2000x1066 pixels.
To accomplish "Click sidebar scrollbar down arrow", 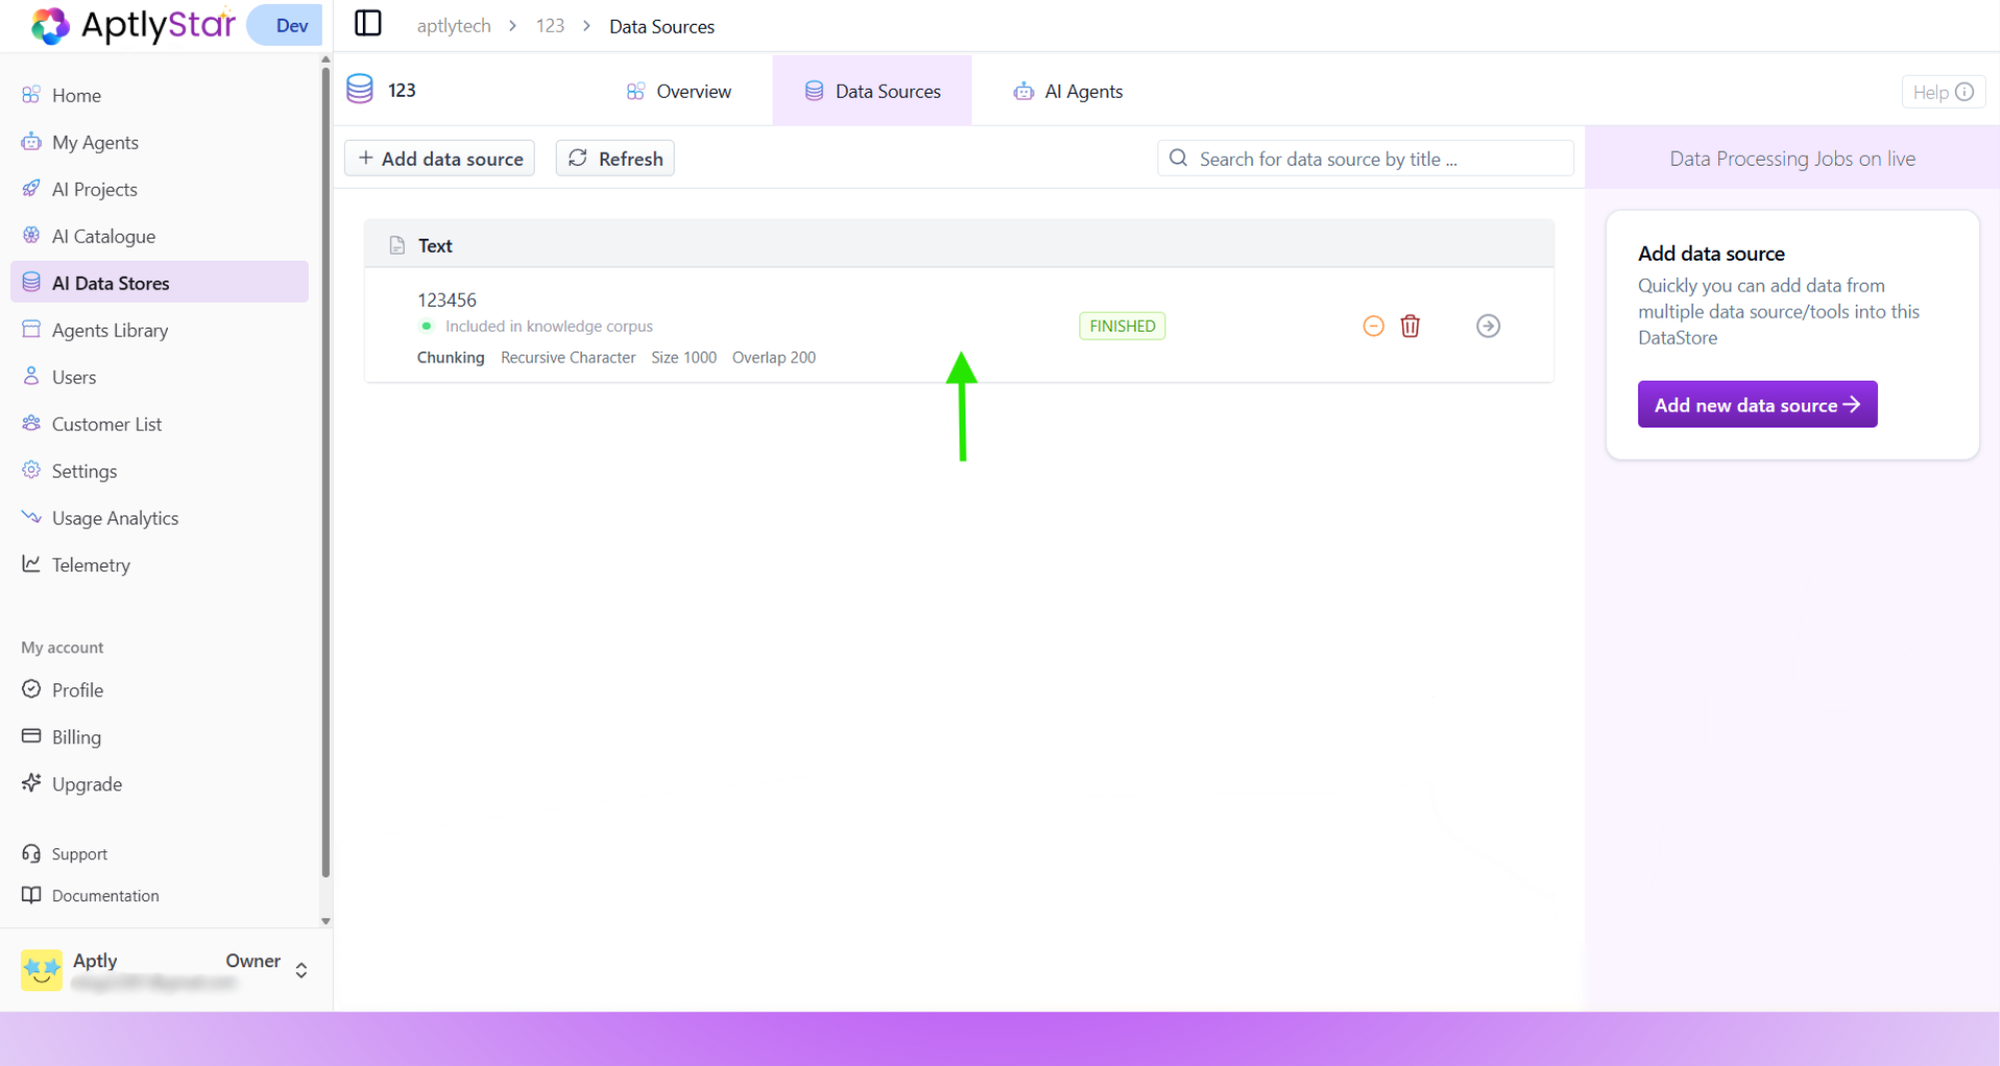I will 325,921.
